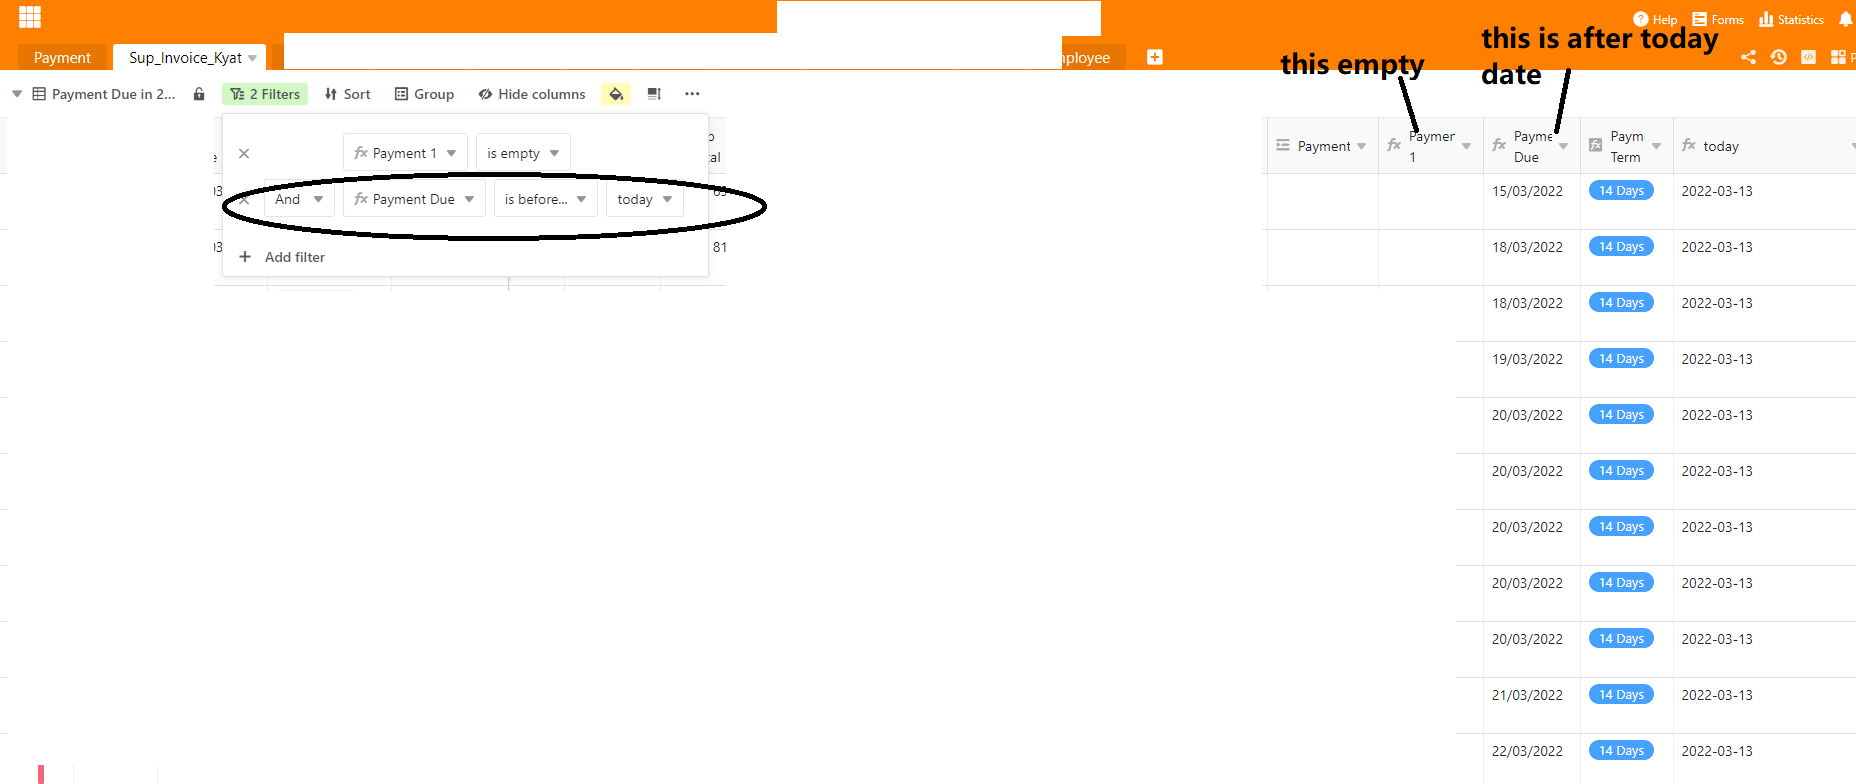Click the add new table plus icon

(x=1154, y=57)
